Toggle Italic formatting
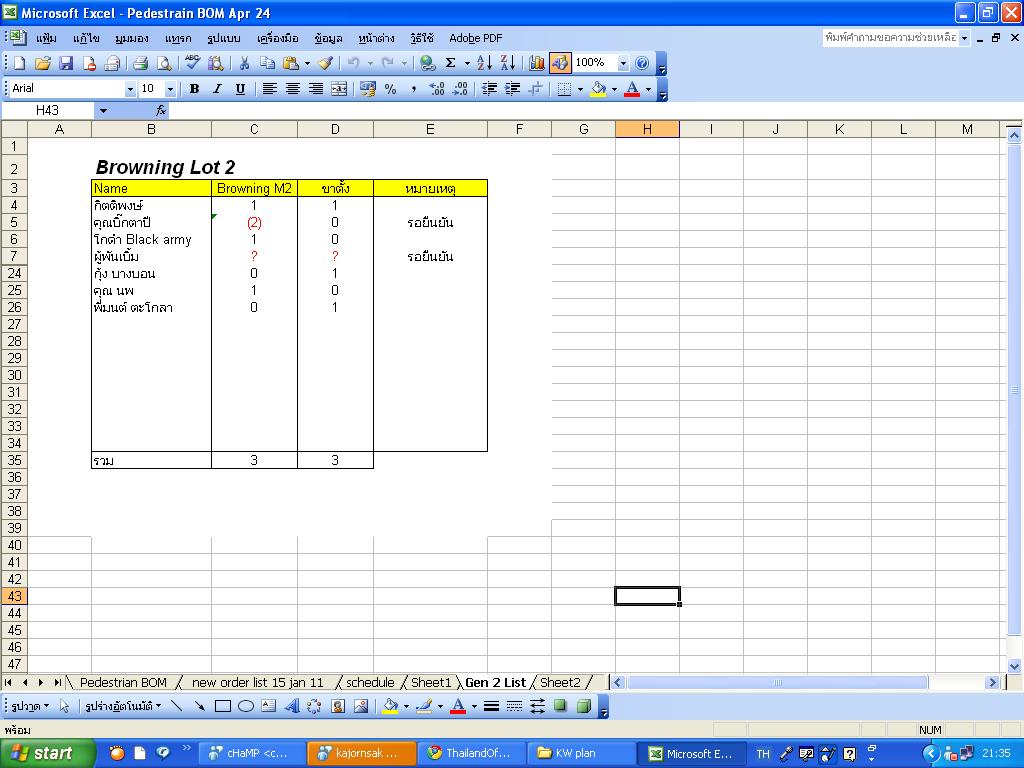The image size is (1024, 768). 217,89
